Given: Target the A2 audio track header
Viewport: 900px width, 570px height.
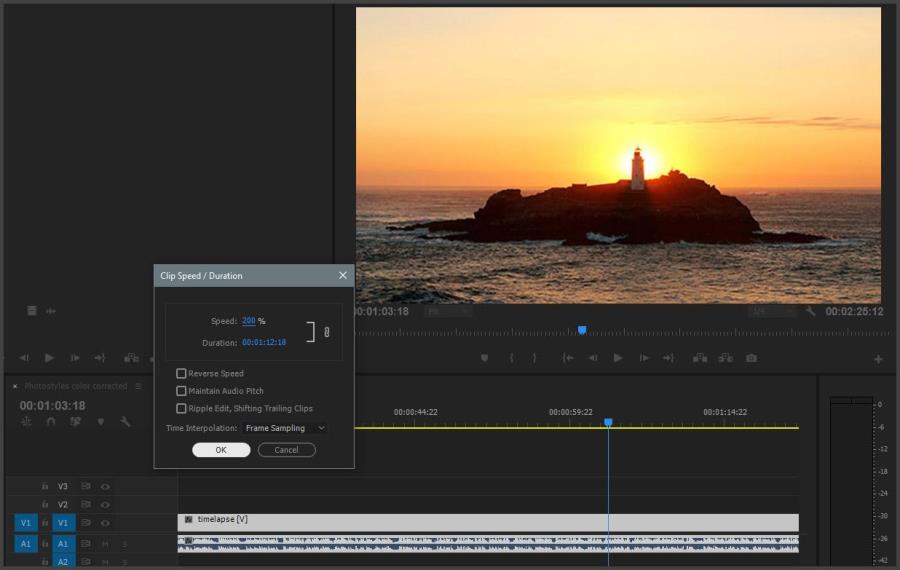Looking at the screenshot, I should (x=63, y=562).
